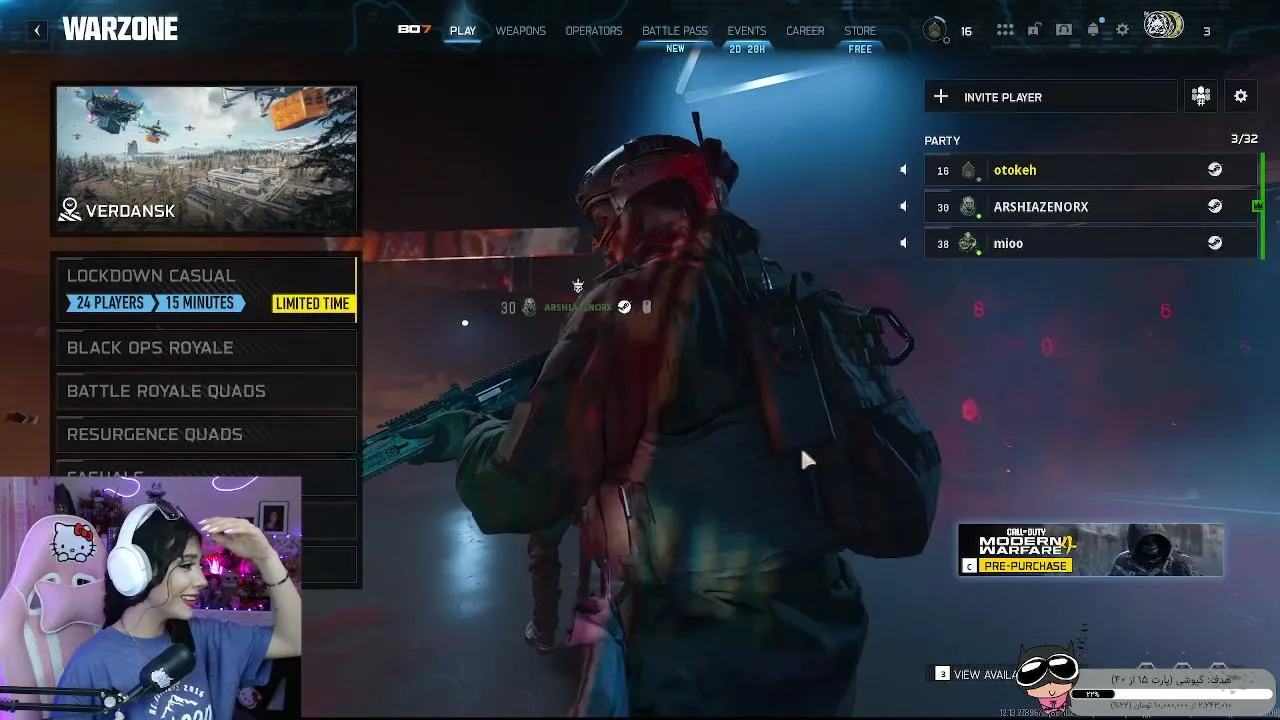This screenshot has width=1280, height=720.
Task: Open the player rank emblem icon
Action: pyautogui.click(x=935, y=30)
